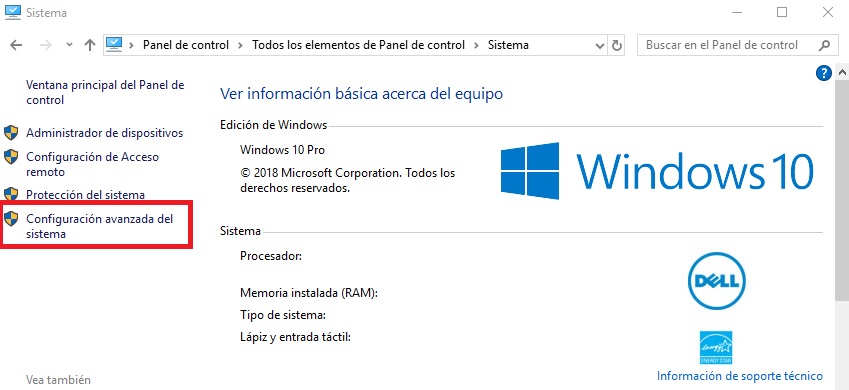Click the search magnifier icon

pos(824,45)
